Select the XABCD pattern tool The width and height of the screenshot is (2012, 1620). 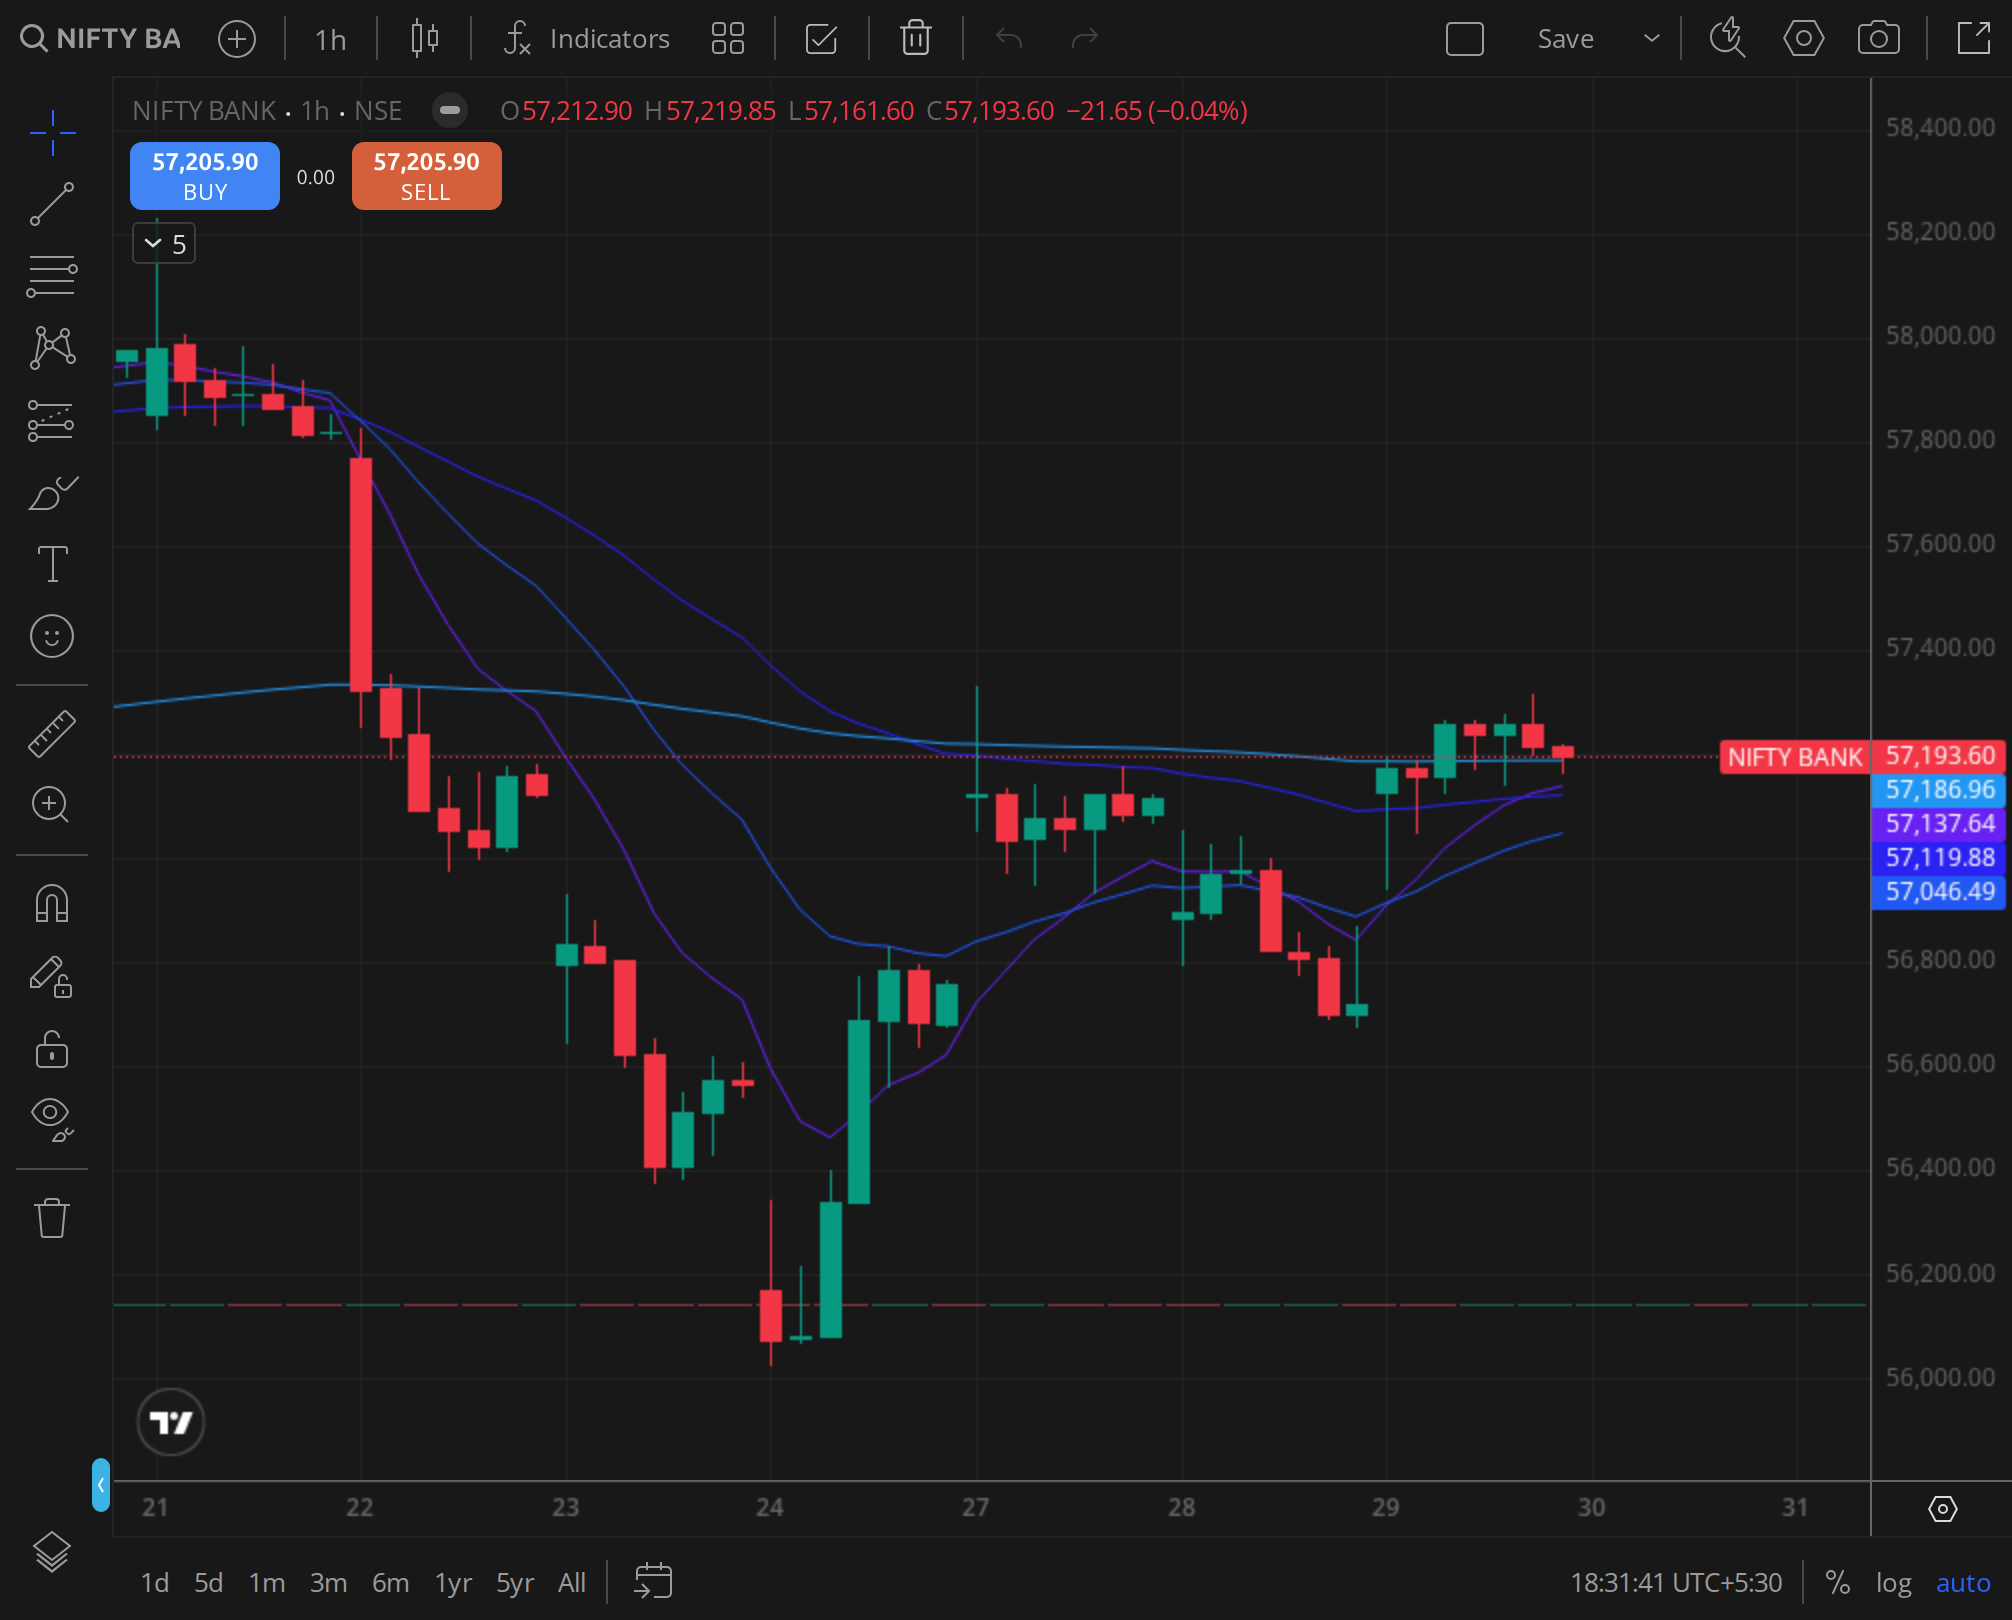pos(52,348)
